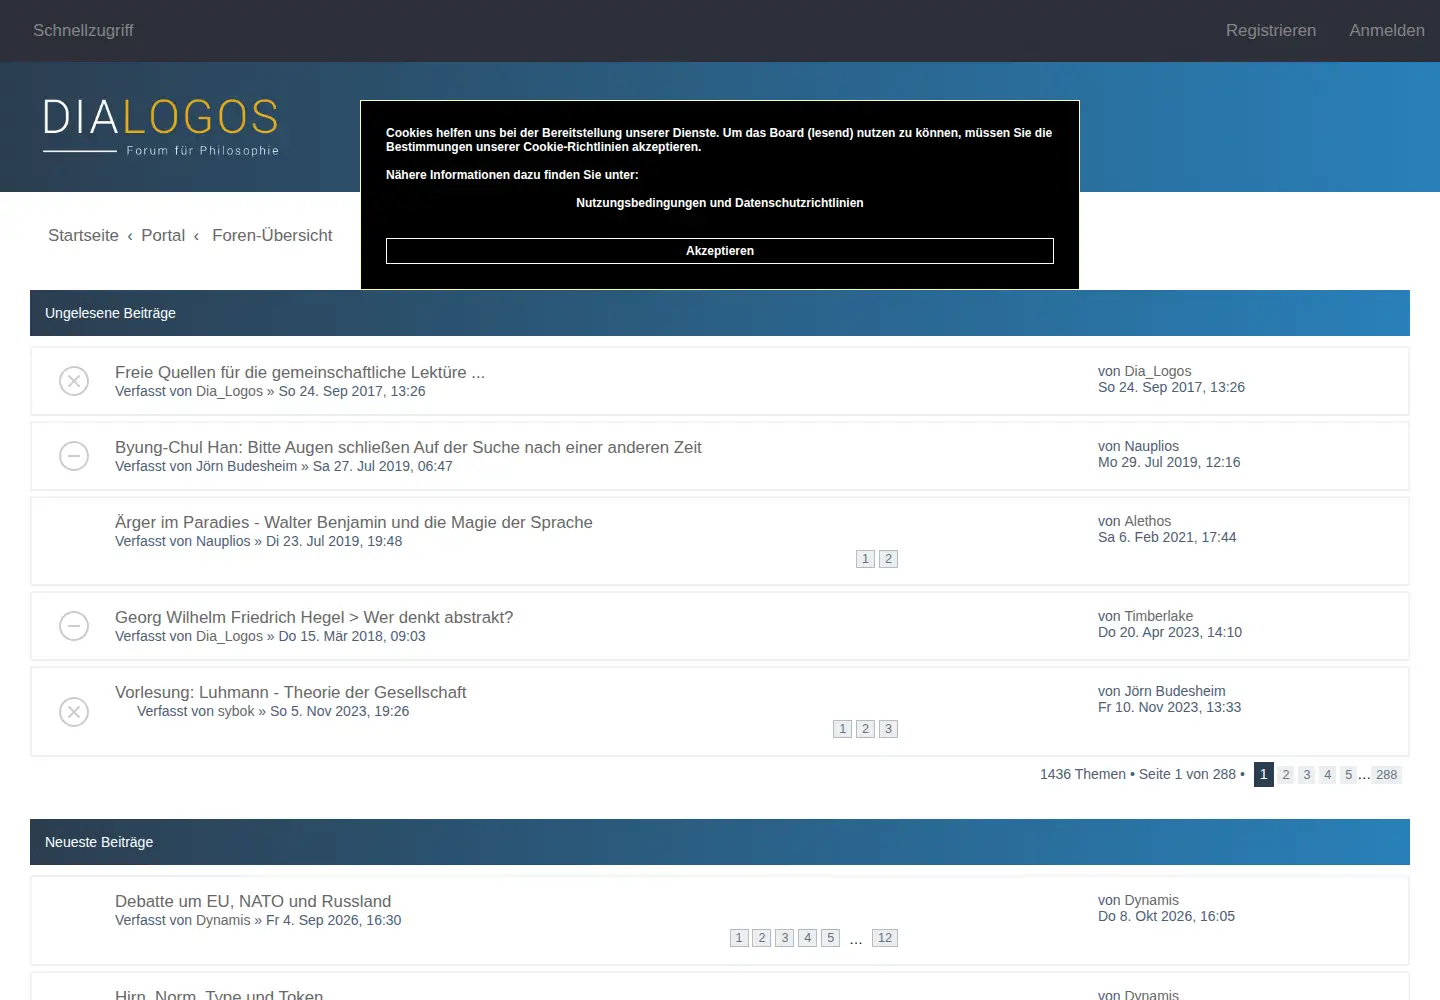Viewport: 1440px width, 1000px height.
Task: Click the topic status icon for Freie Quellen
Action: [74, 381]
